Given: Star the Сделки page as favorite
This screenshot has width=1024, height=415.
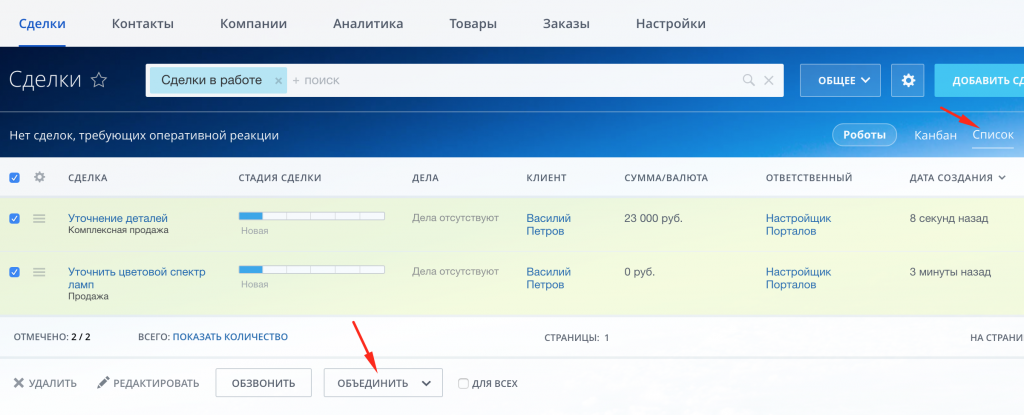Looking at the screenshot, I should (x=99, y=80).
